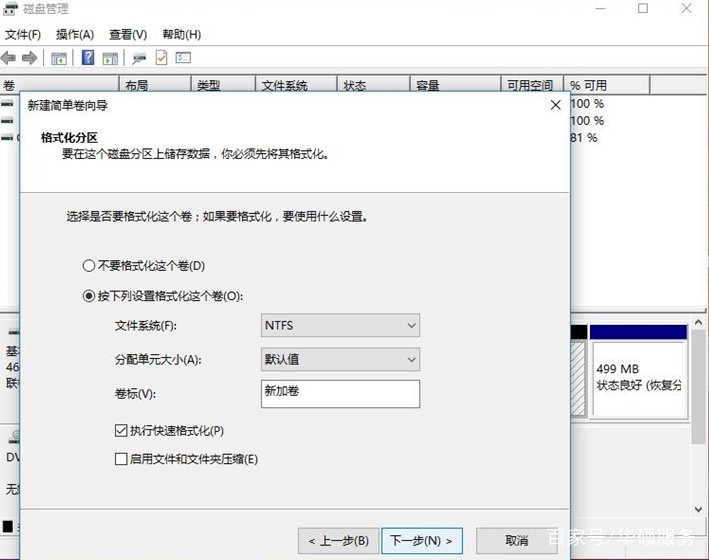Maximize the Disk Management window
This screenshot has width=709, height=560.
643,9
